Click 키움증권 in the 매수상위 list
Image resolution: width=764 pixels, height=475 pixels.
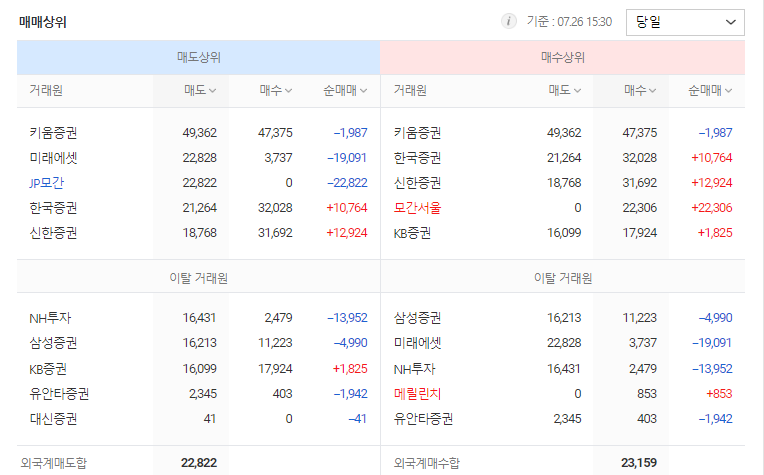(417, 133)
